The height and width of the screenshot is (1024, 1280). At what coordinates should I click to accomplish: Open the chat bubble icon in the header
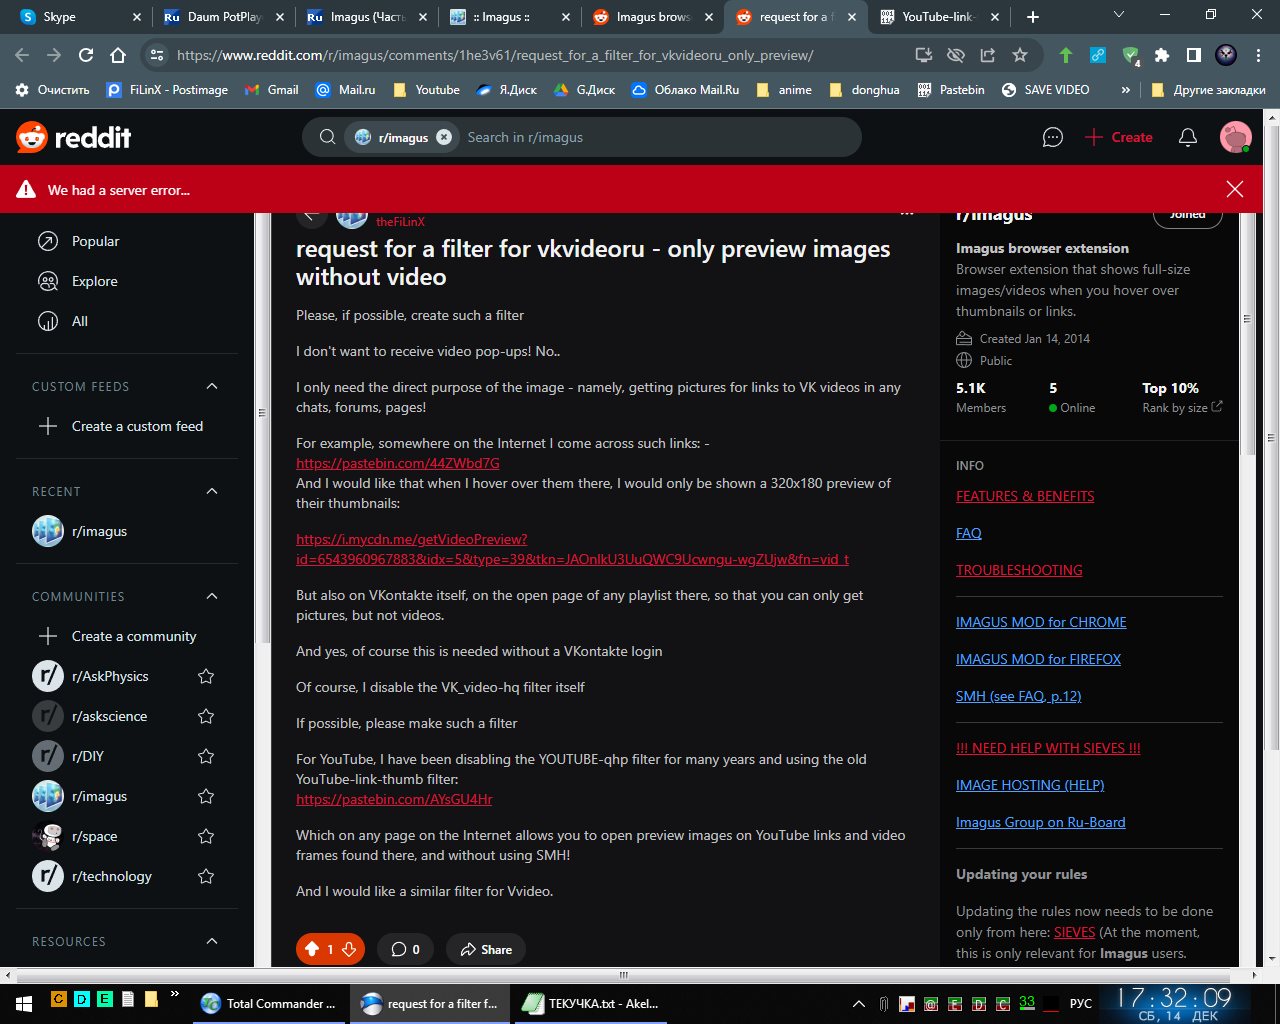[x=1052, y=137]
